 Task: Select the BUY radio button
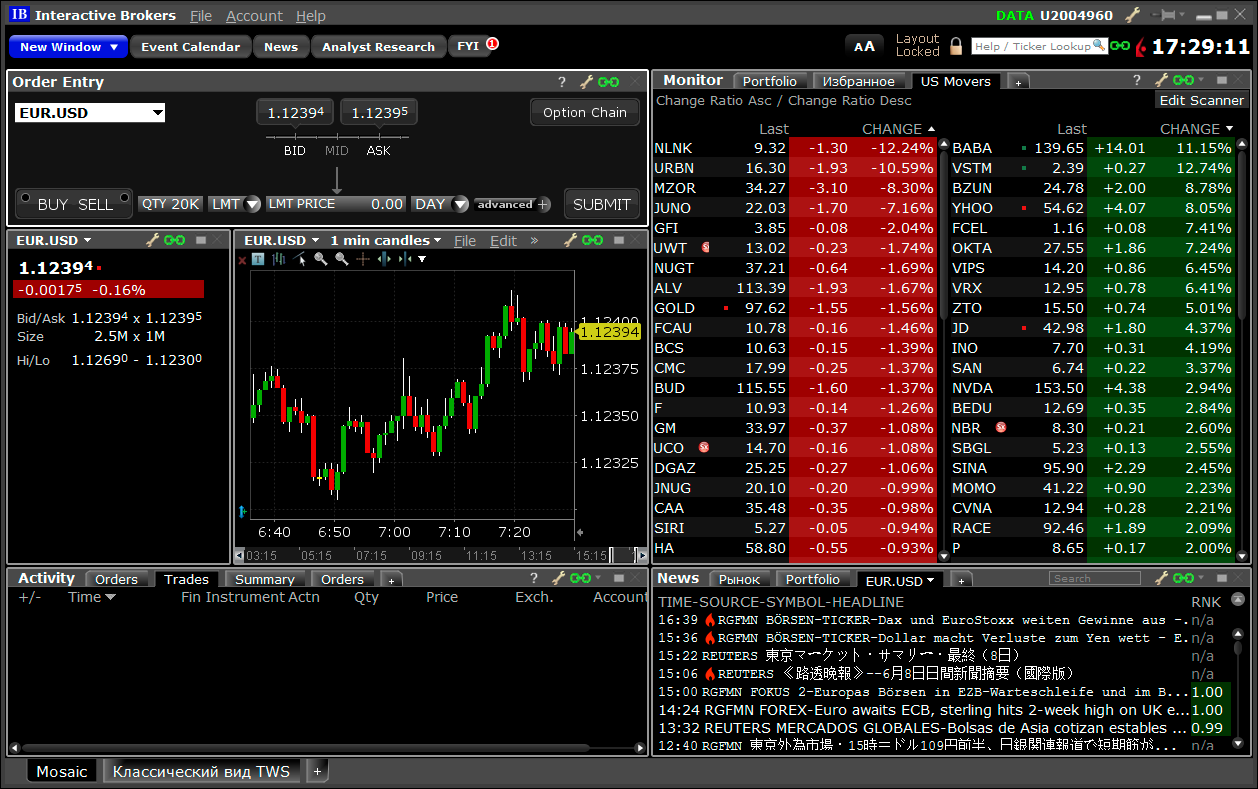click(24, 197)
